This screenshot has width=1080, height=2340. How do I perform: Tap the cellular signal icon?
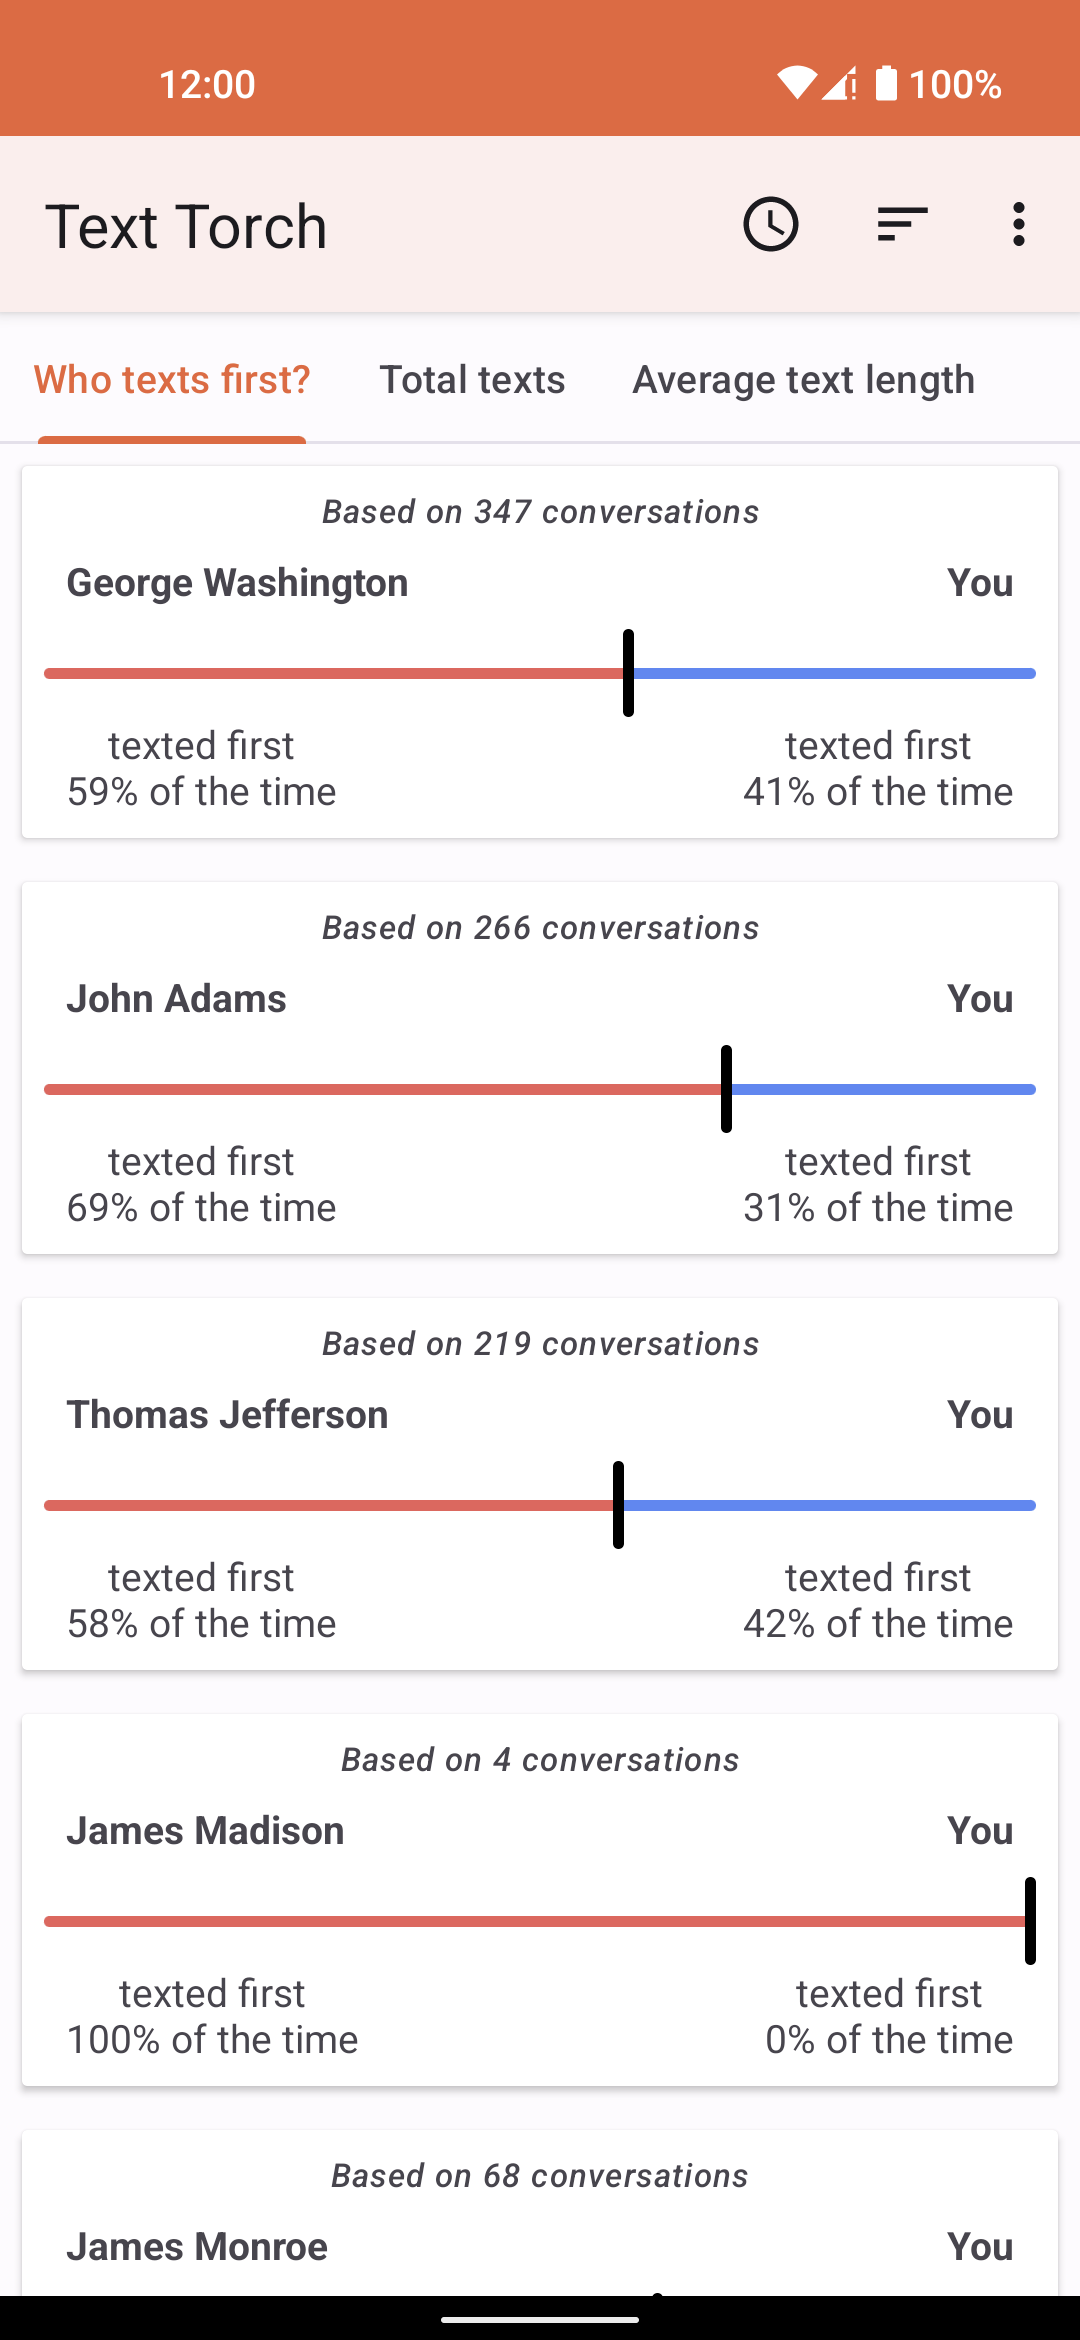click(840, 84)
